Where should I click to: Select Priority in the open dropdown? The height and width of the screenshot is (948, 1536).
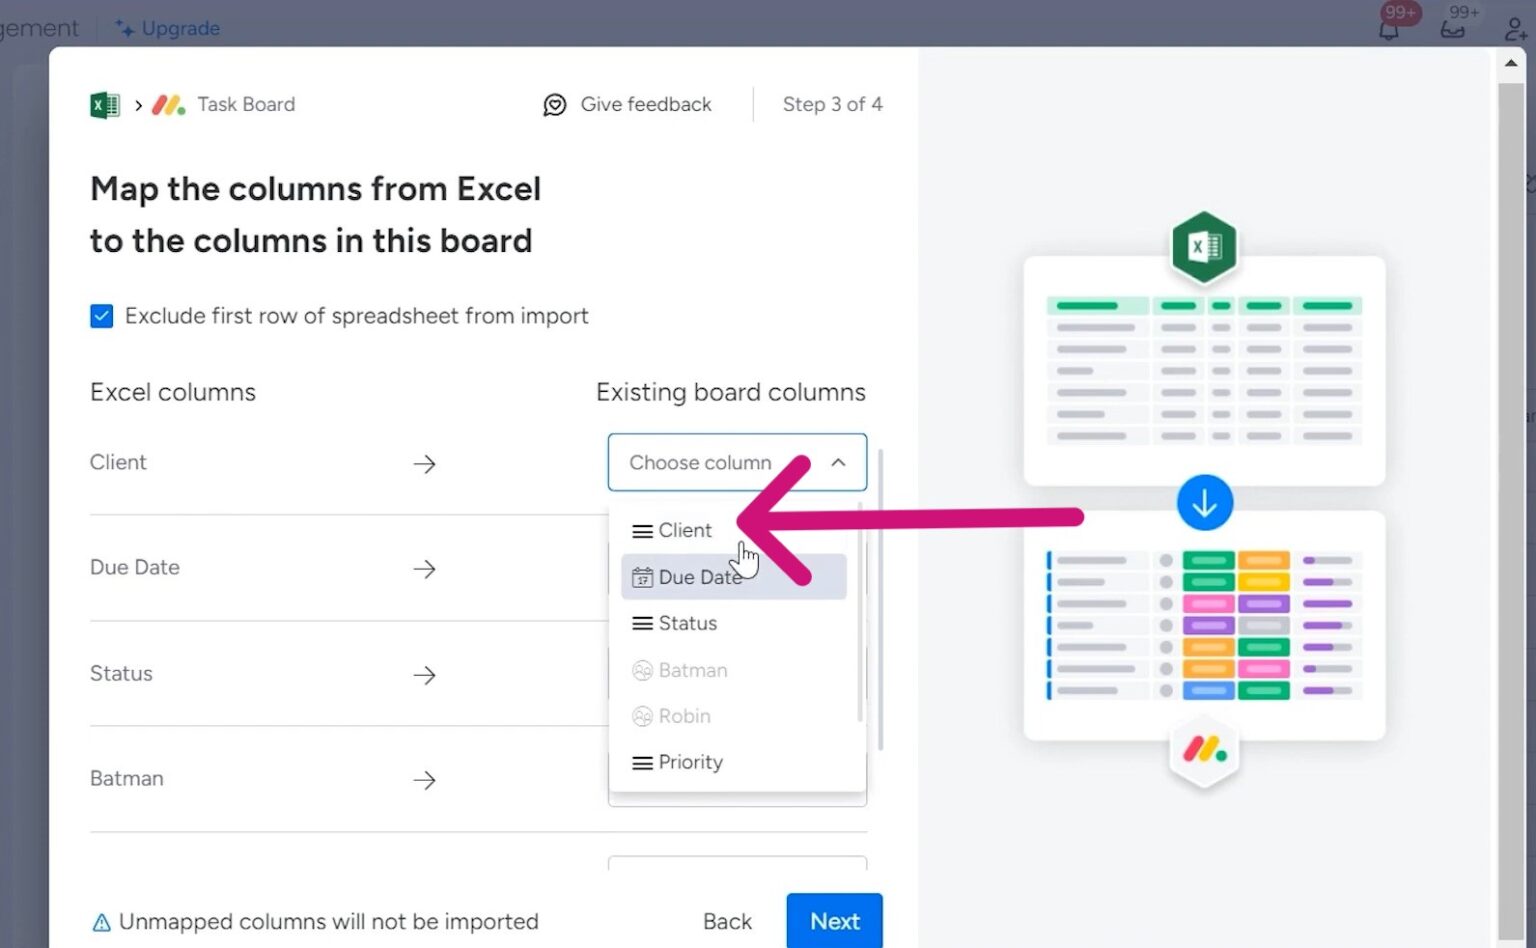click(690, 762)
